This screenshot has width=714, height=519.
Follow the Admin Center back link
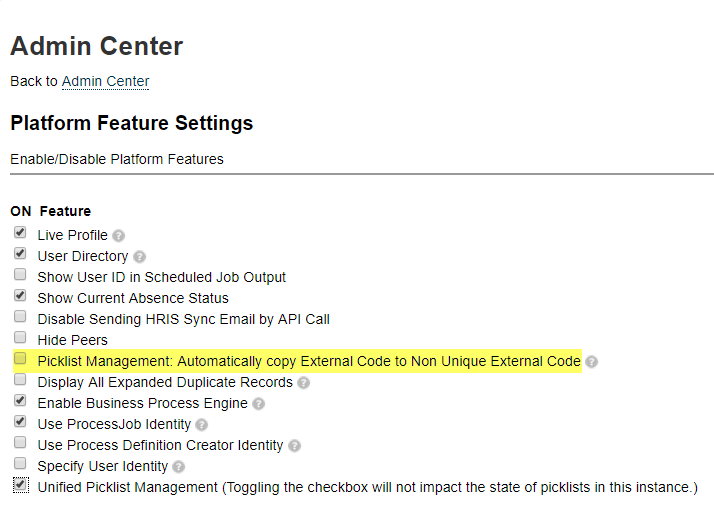coord(106,81)
